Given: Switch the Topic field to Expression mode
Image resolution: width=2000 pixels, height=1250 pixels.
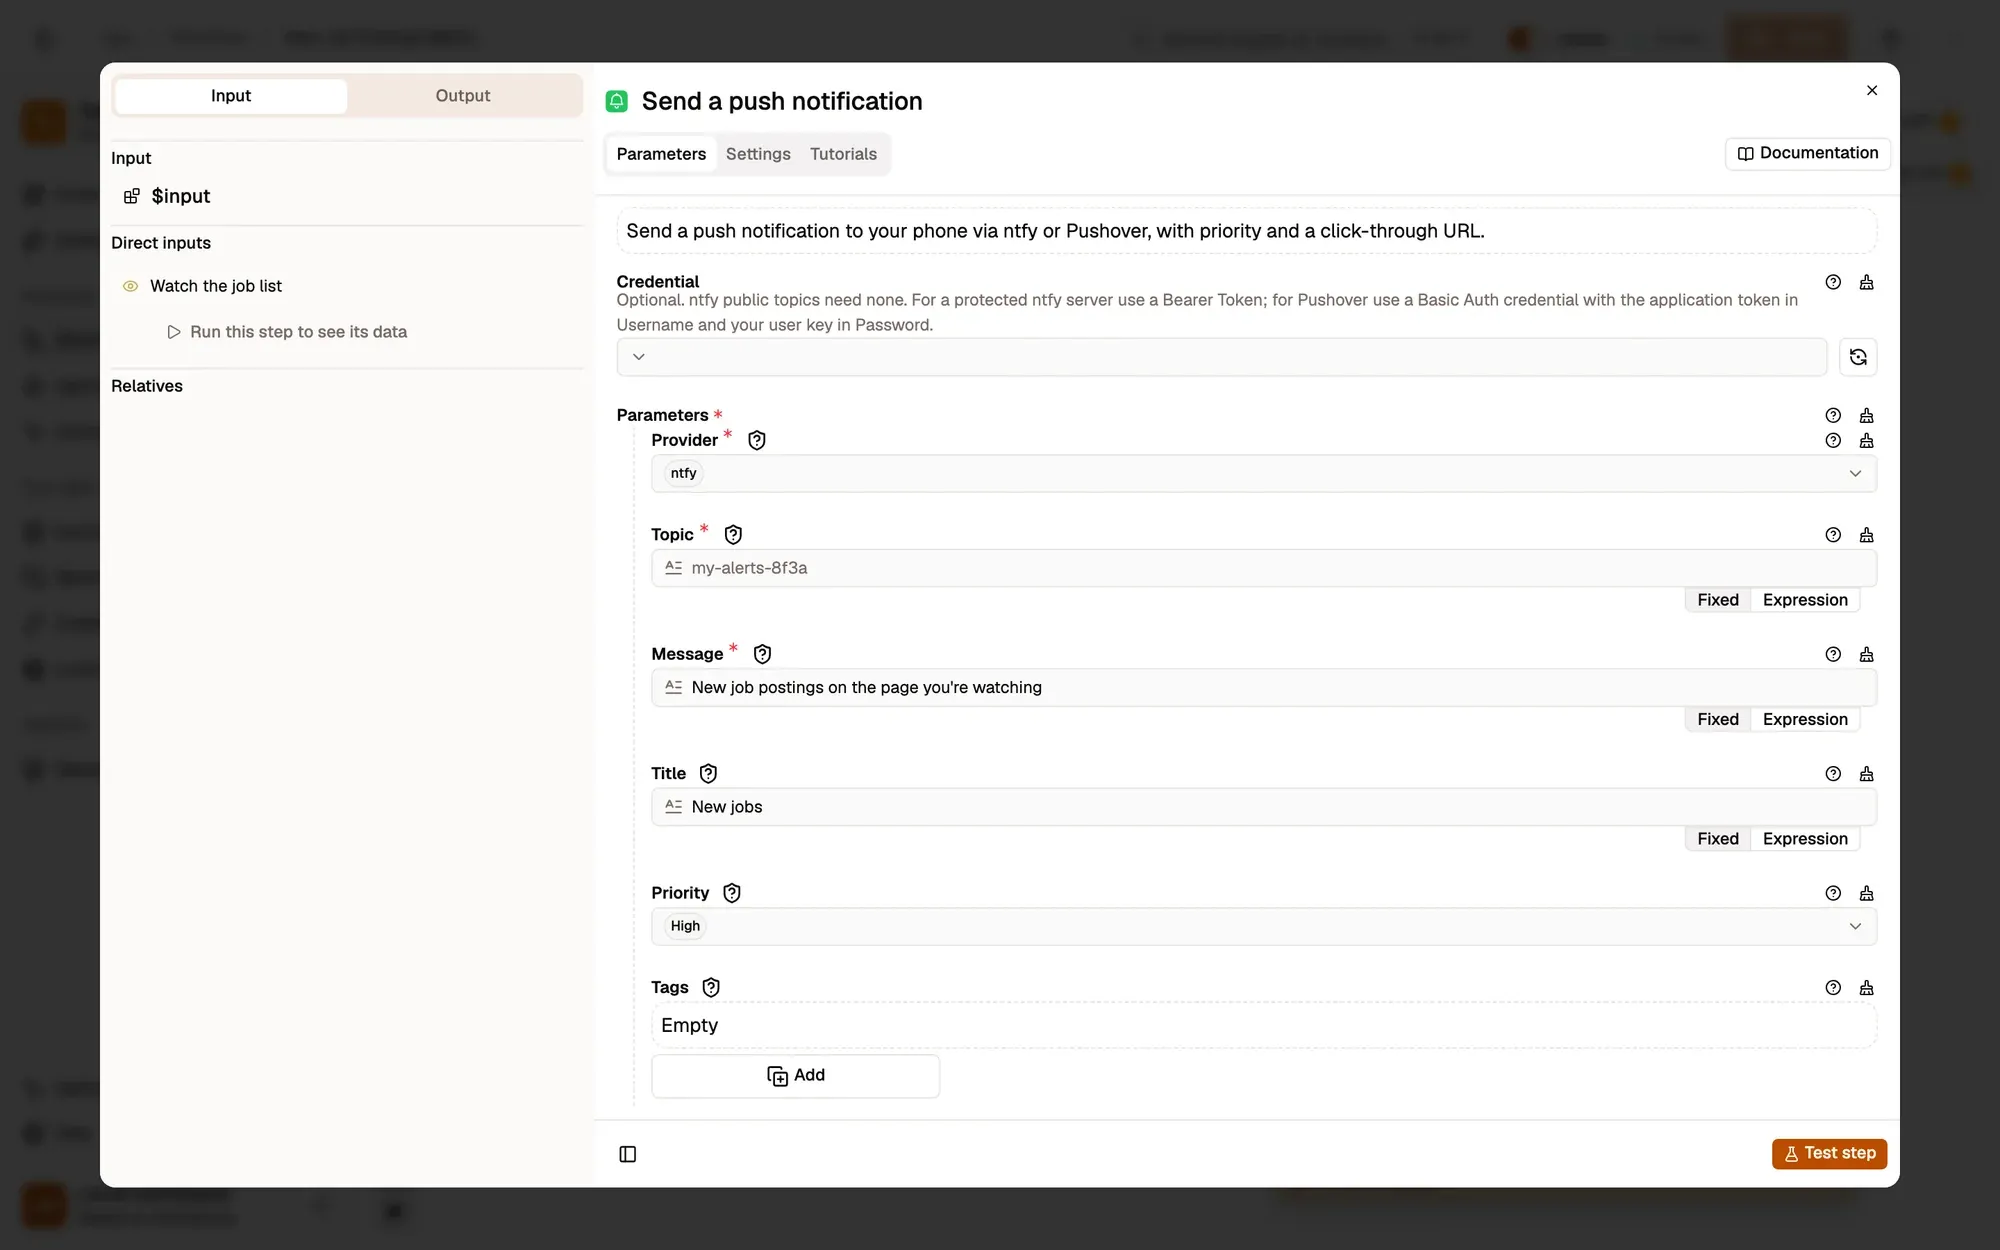Looking at the screenshot, I should click(x=1805, y=600).
